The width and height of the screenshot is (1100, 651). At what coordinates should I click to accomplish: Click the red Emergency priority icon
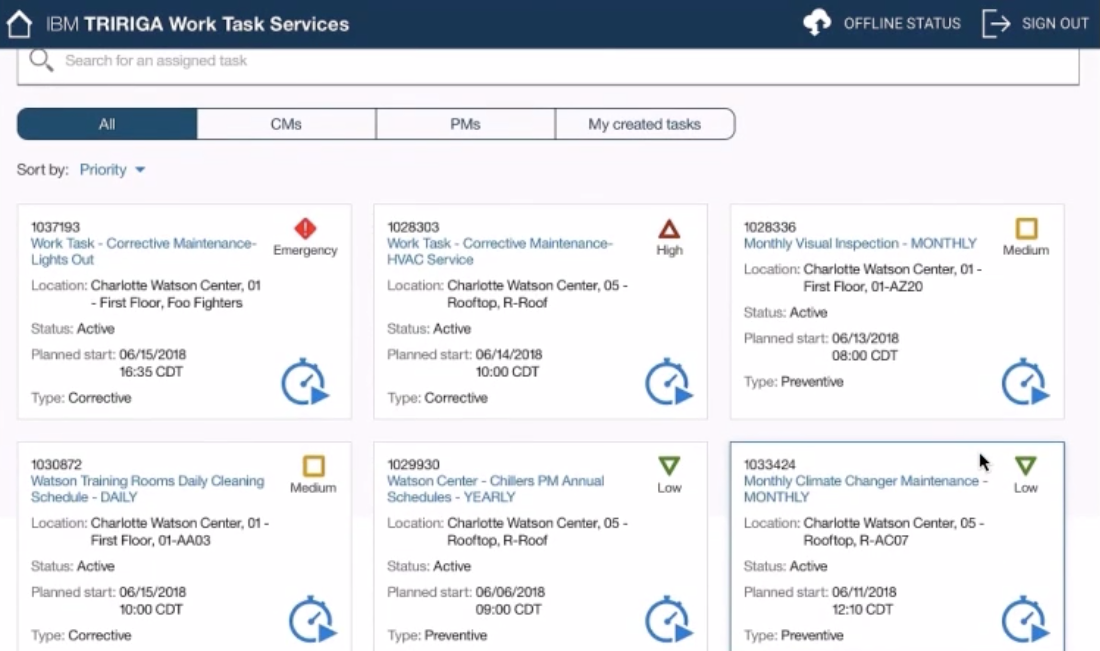pyautogui.click(x=305, y=229)
